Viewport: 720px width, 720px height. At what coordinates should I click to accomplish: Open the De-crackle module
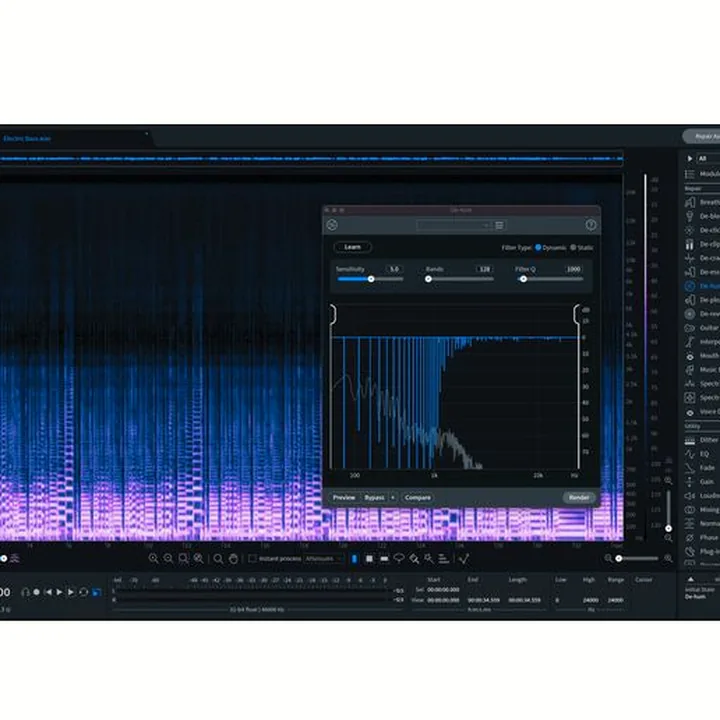702,258
